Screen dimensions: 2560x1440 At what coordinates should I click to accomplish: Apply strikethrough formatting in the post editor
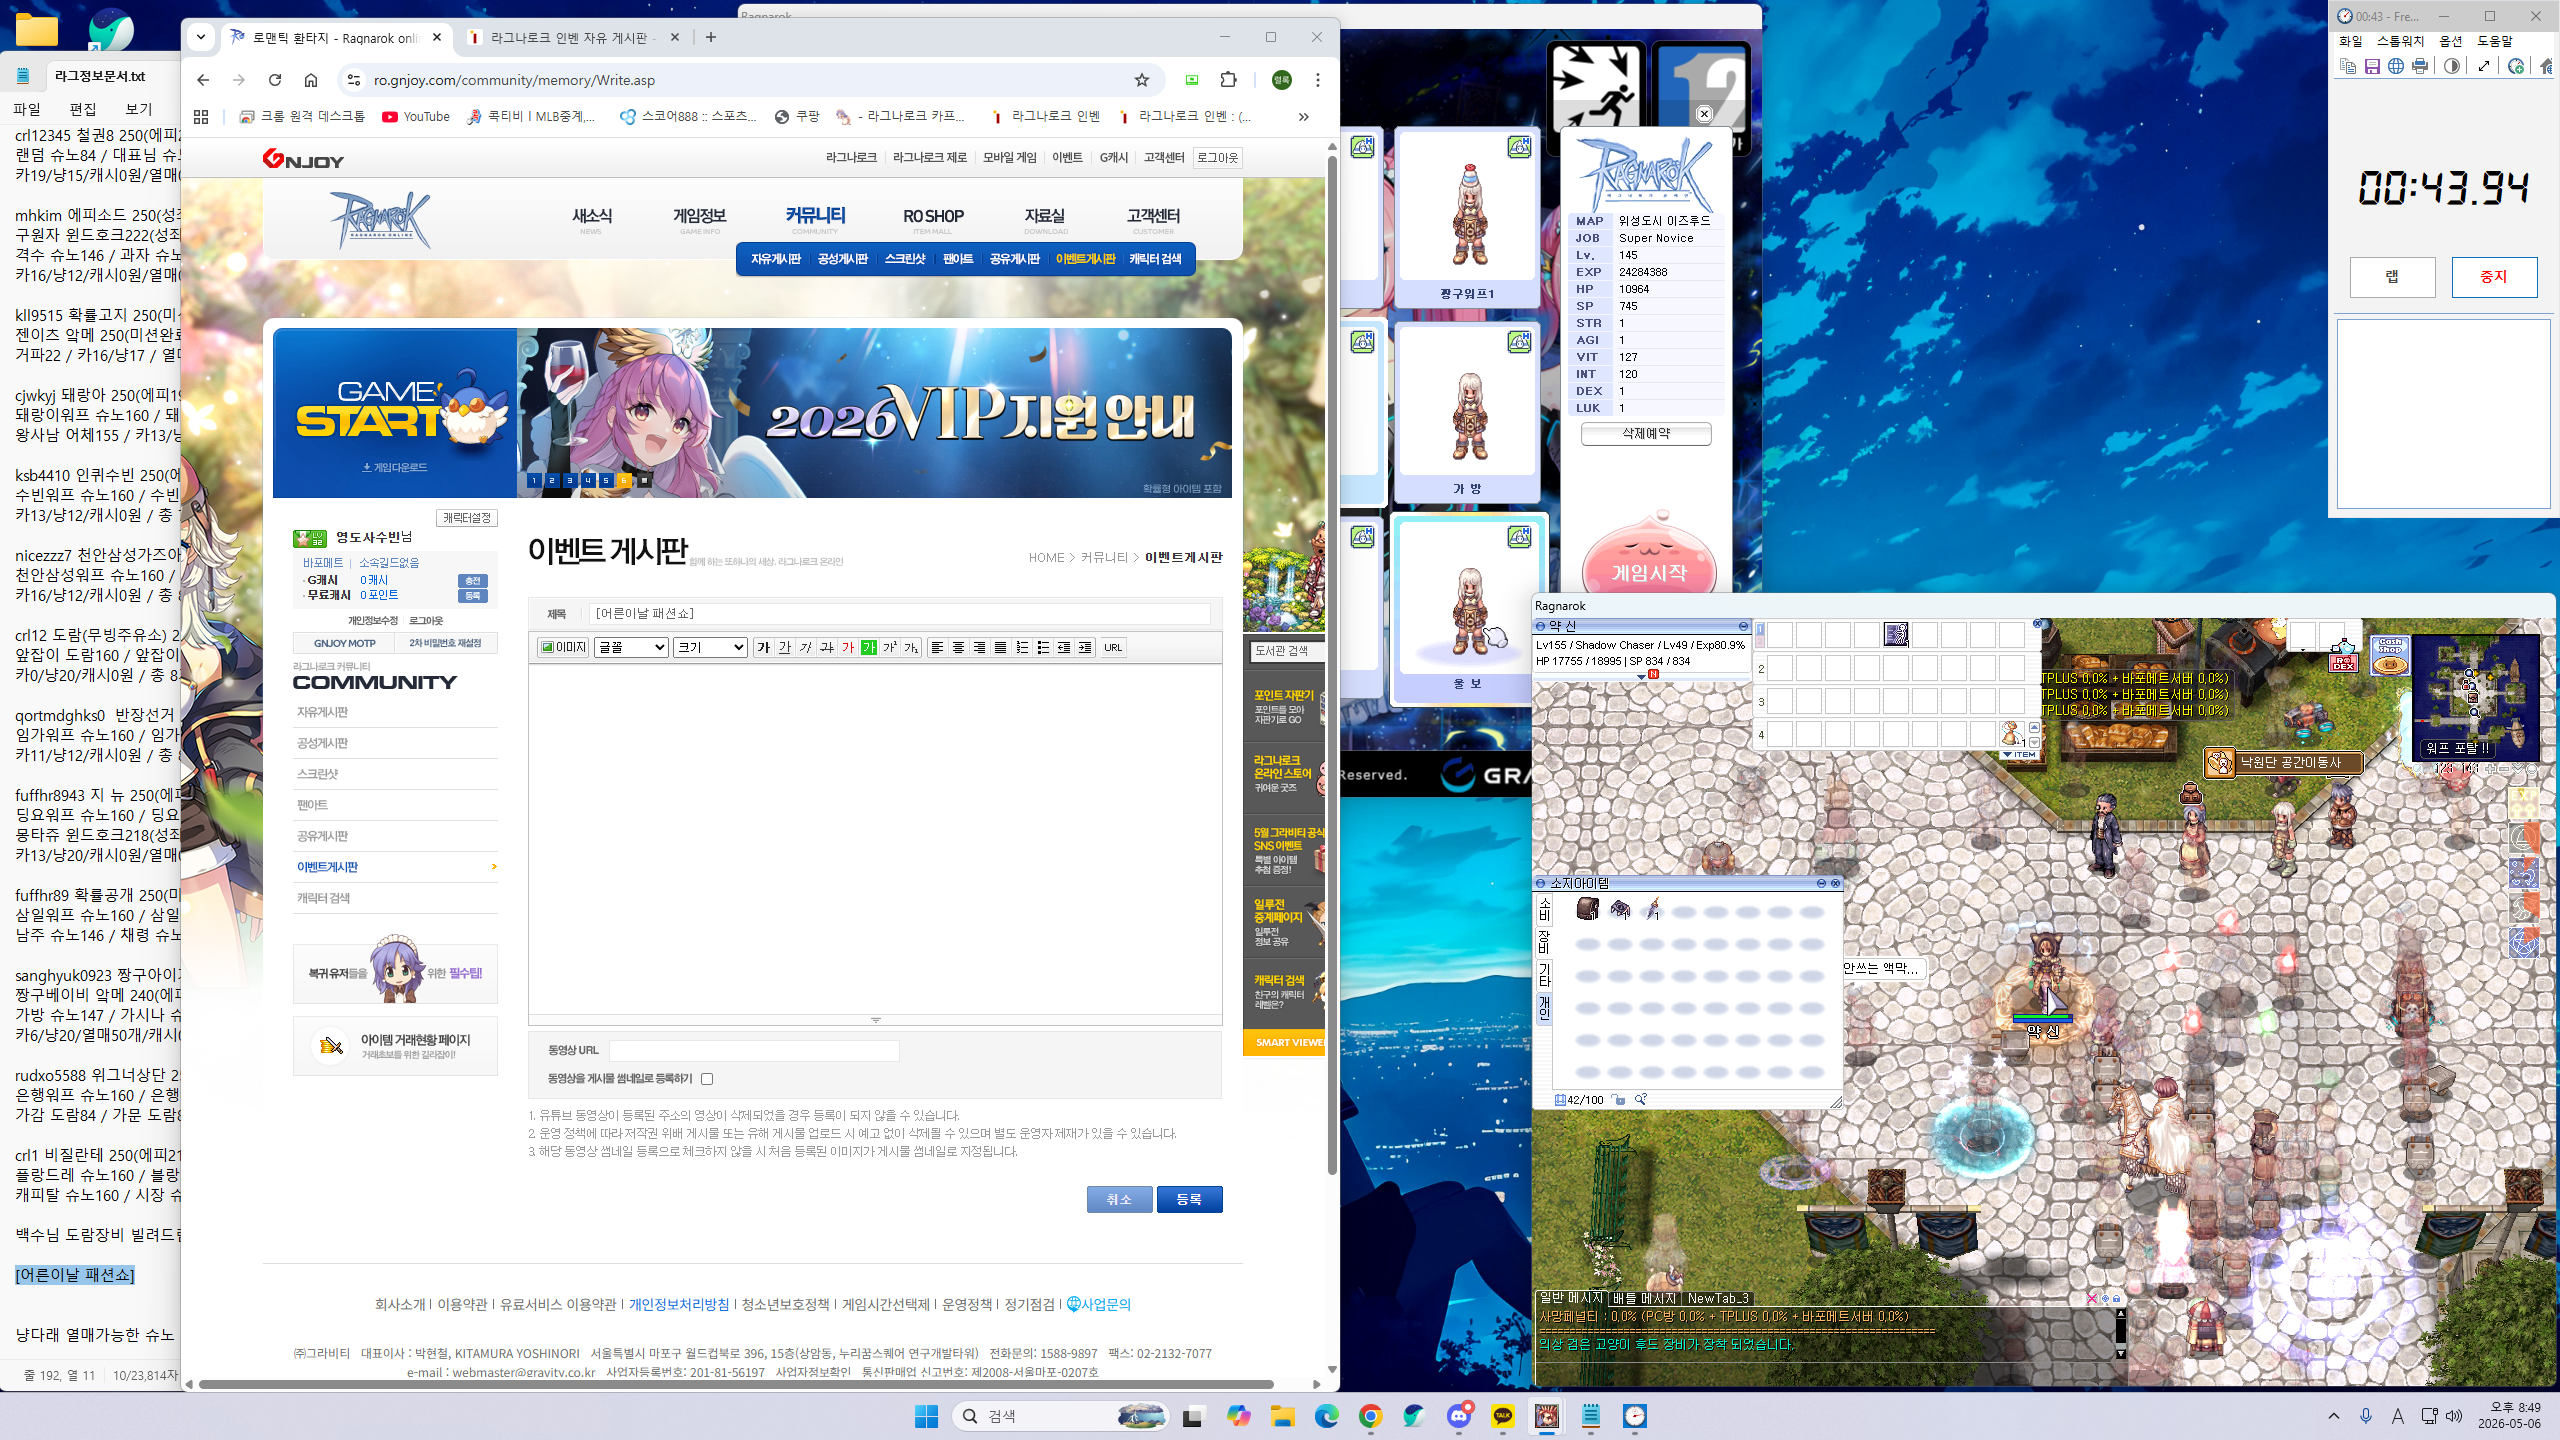(x=827, y=648)
